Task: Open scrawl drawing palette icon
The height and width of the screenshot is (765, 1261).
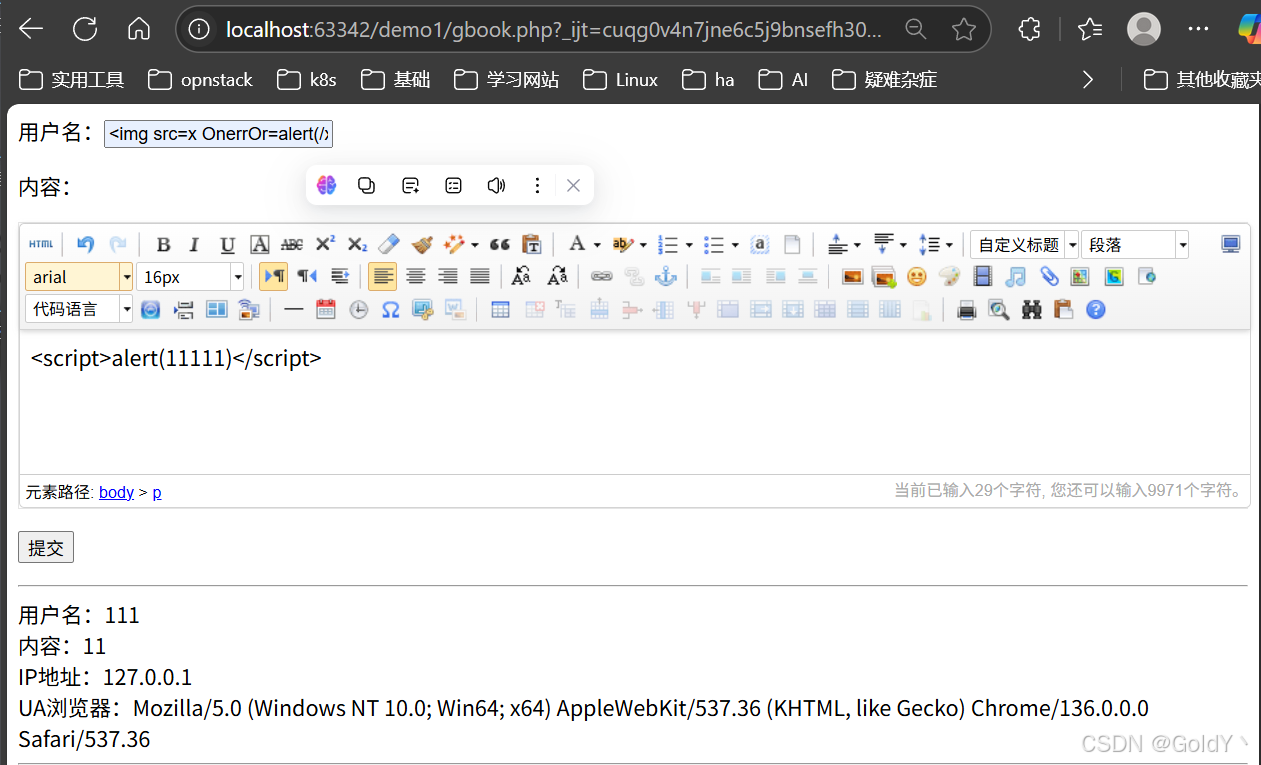Action: coord(949,277)
